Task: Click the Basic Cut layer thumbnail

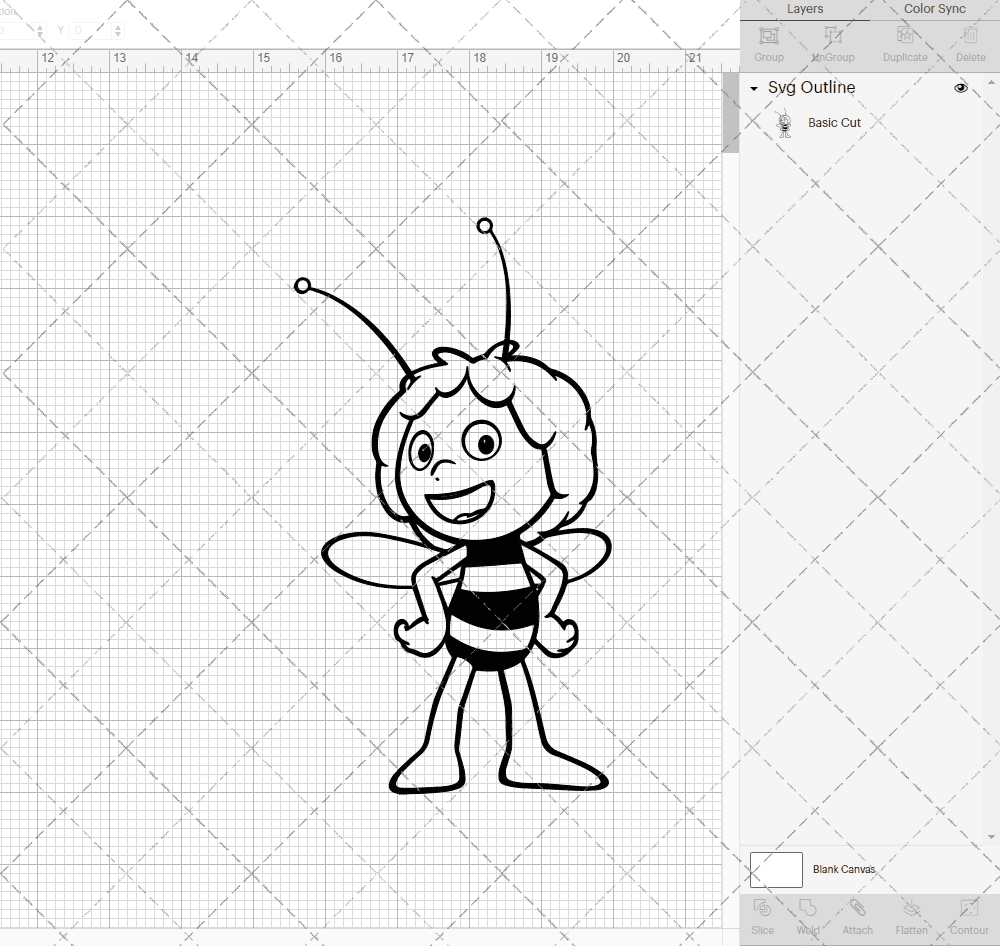Action: (785, 122)
